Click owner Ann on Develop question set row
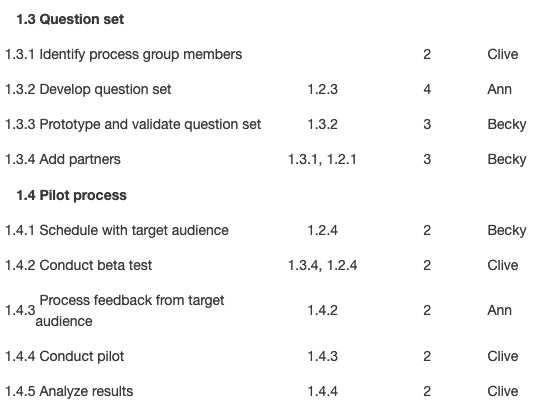 click(x=499, y=89)
